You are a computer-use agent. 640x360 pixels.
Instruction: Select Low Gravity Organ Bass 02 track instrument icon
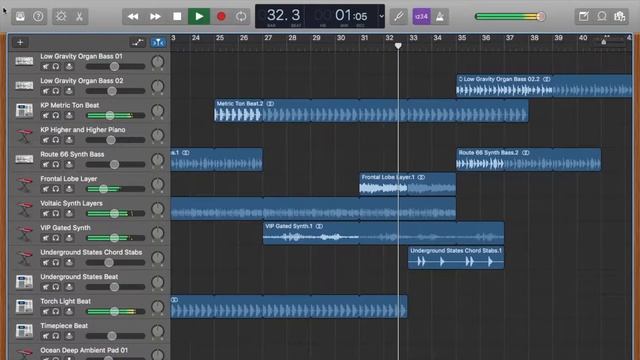(x=24, y=86)
